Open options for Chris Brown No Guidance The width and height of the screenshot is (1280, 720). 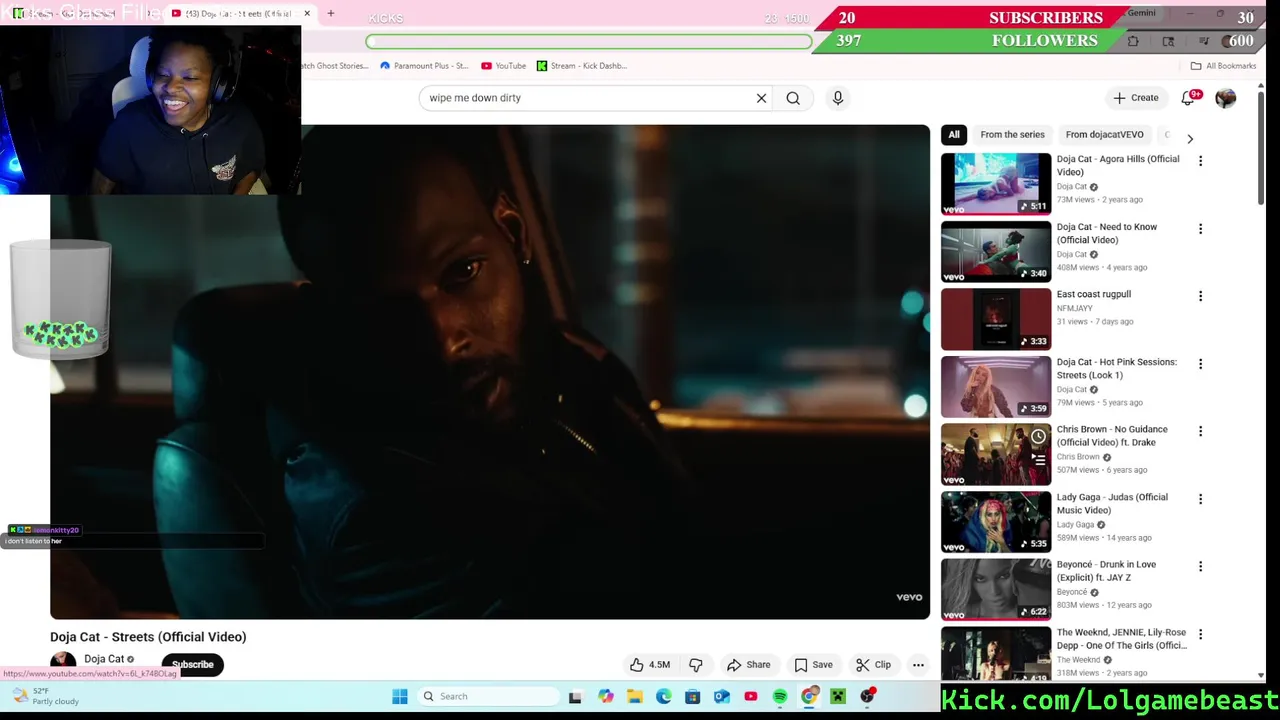pyautogui.click(x=1200, y=431)
